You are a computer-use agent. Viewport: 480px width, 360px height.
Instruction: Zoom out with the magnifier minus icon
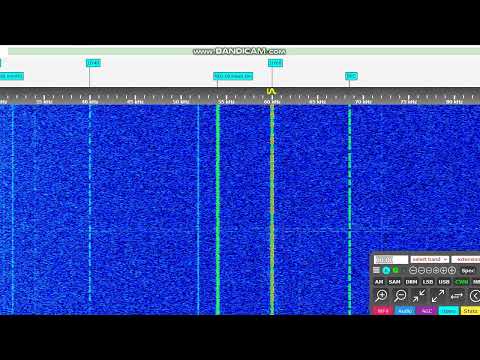pos(400,296)
